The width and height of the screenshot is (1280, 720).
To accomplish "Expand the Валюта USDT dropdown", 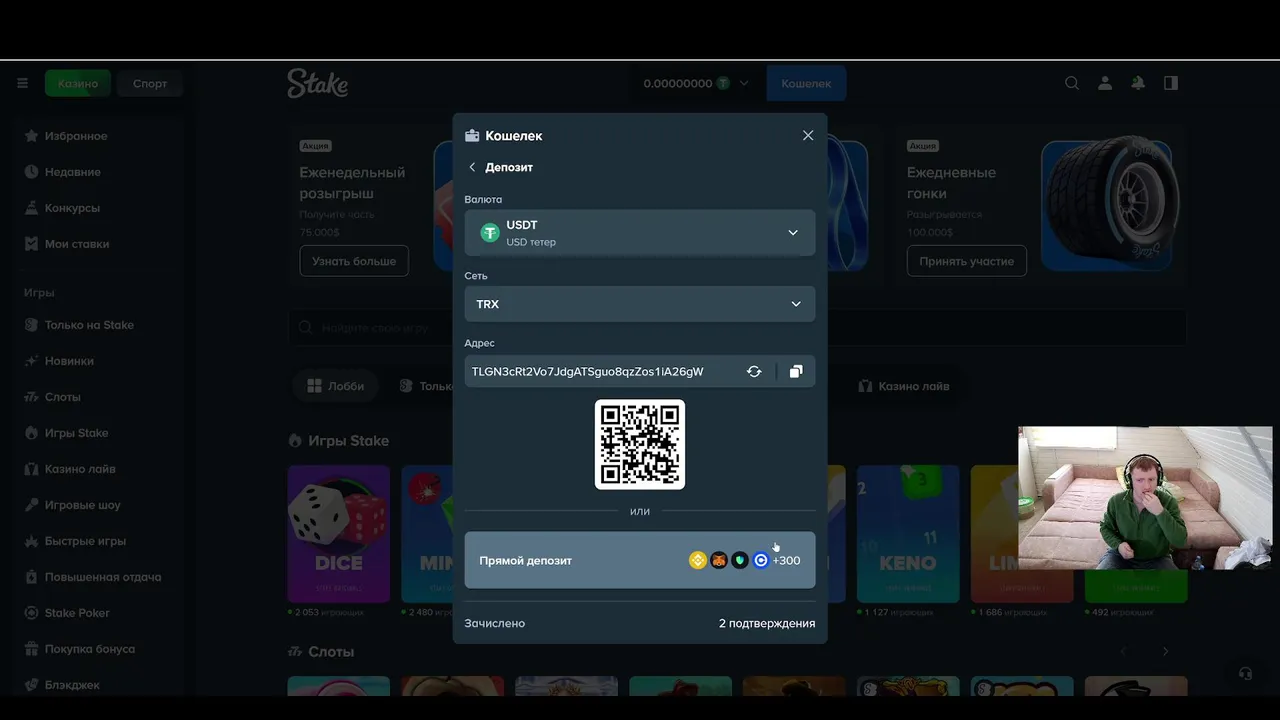I will (640, 232).
